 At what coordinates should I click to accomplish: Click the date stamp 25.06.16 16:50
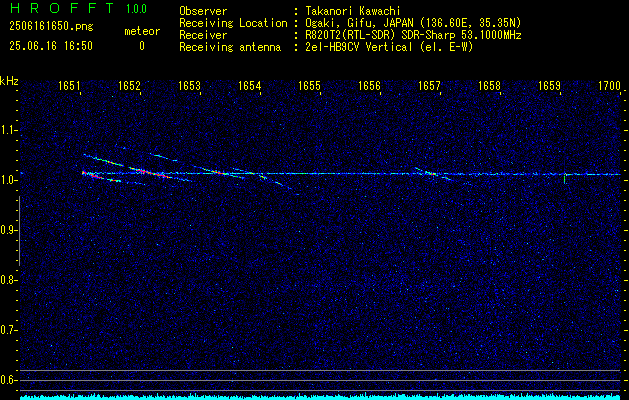[x=51, y=46]
